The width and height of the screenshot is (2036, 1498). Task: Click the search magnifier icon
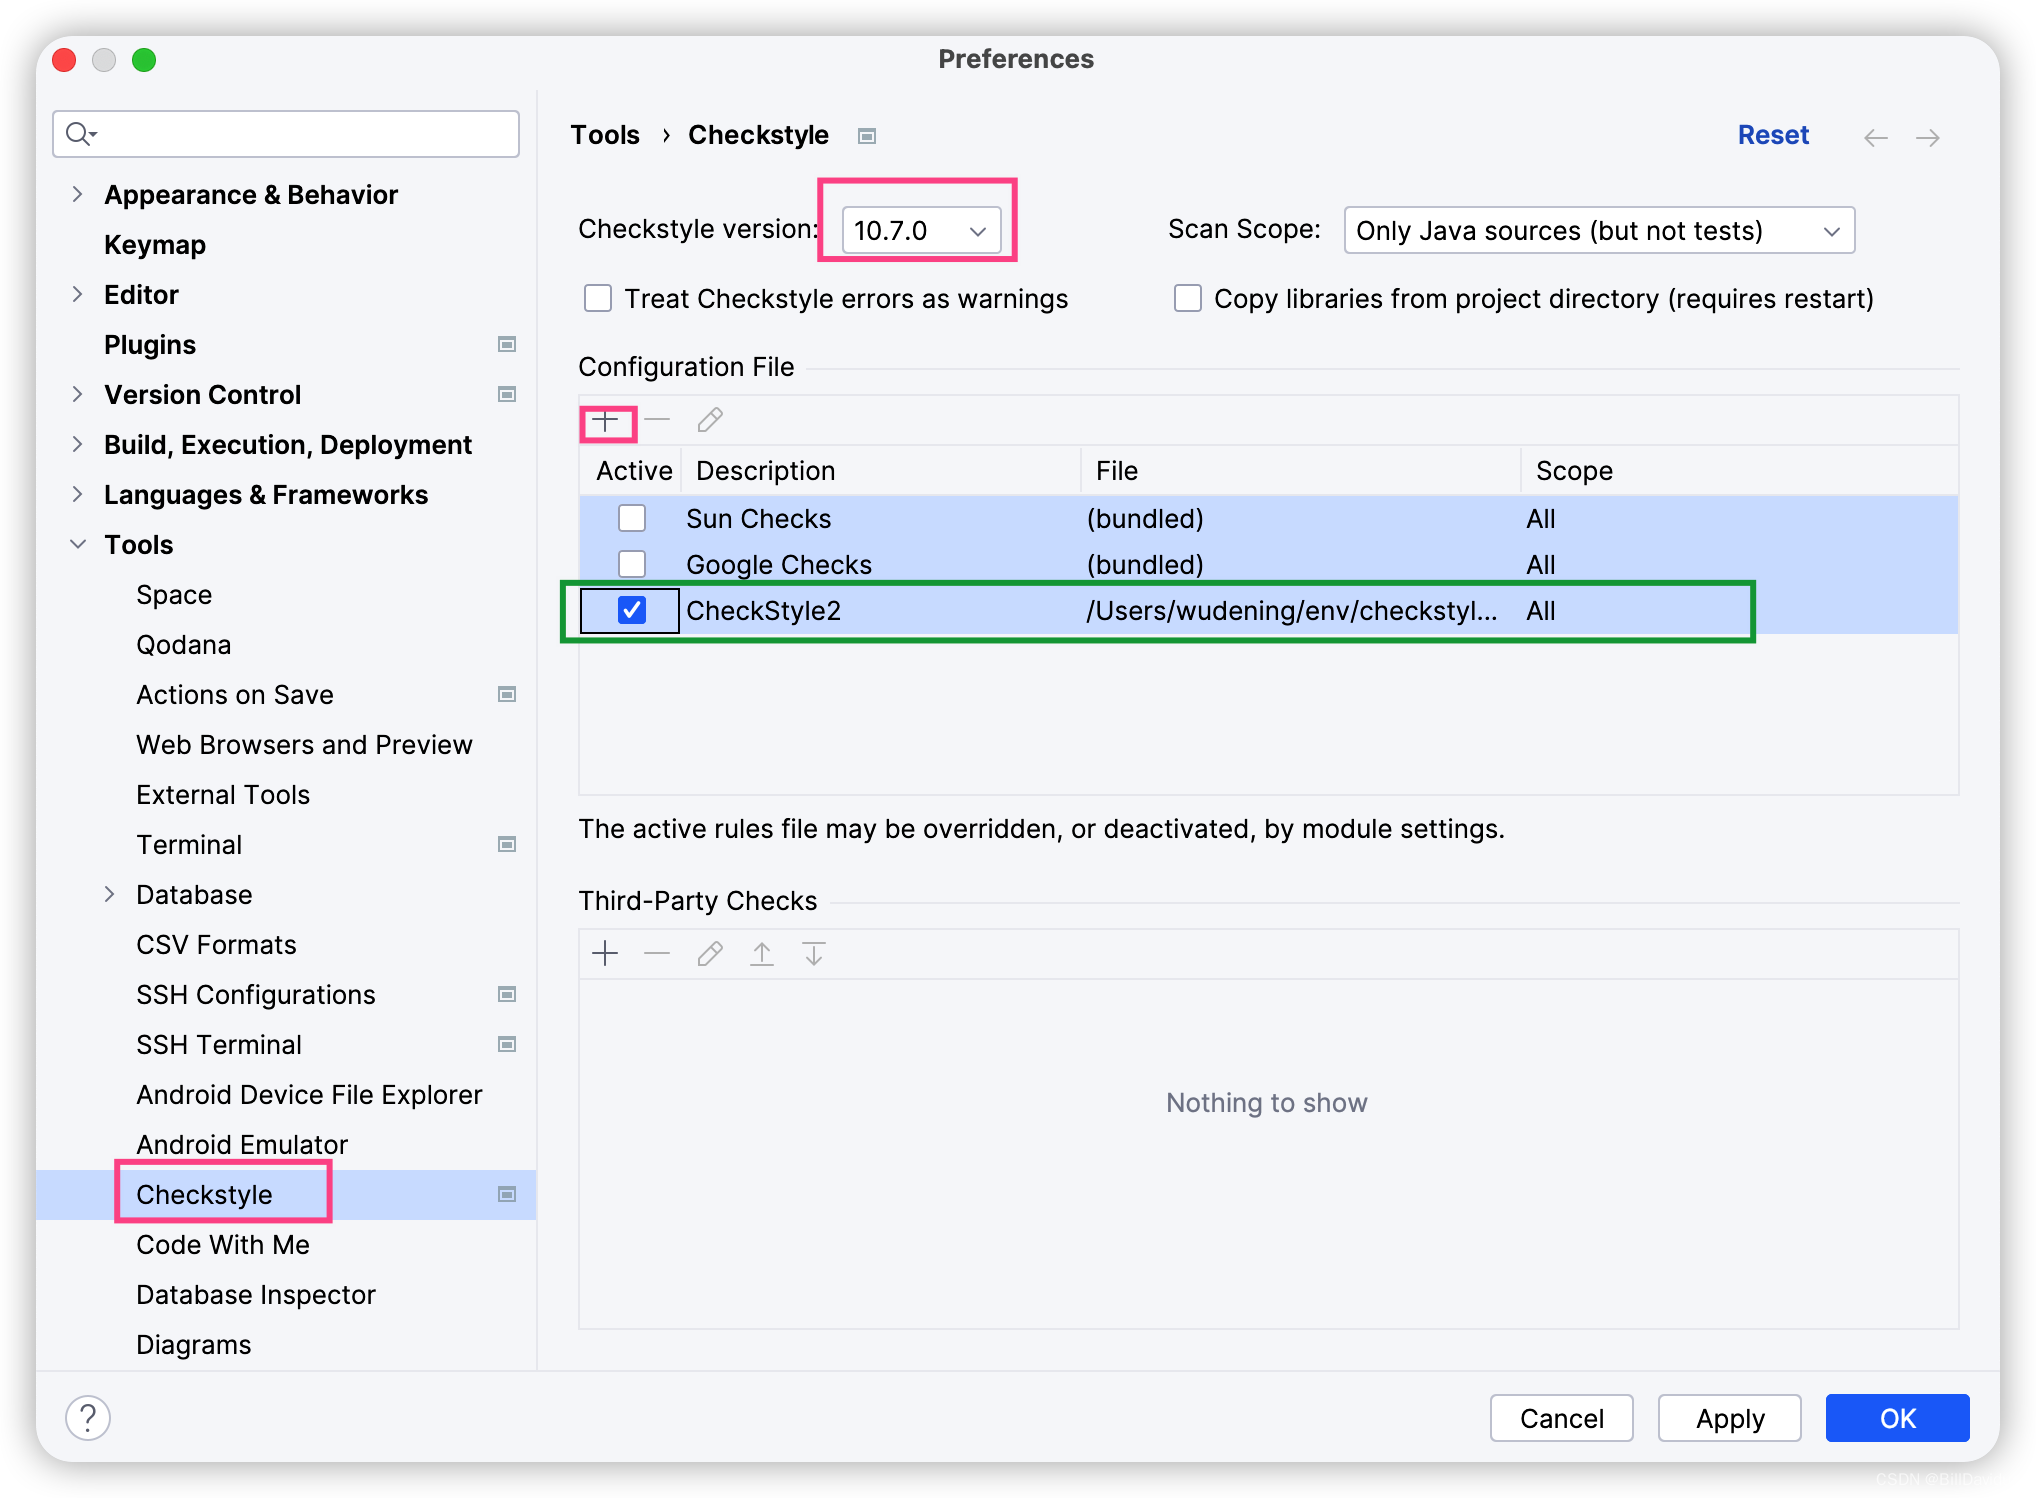[x=79, y=134]
